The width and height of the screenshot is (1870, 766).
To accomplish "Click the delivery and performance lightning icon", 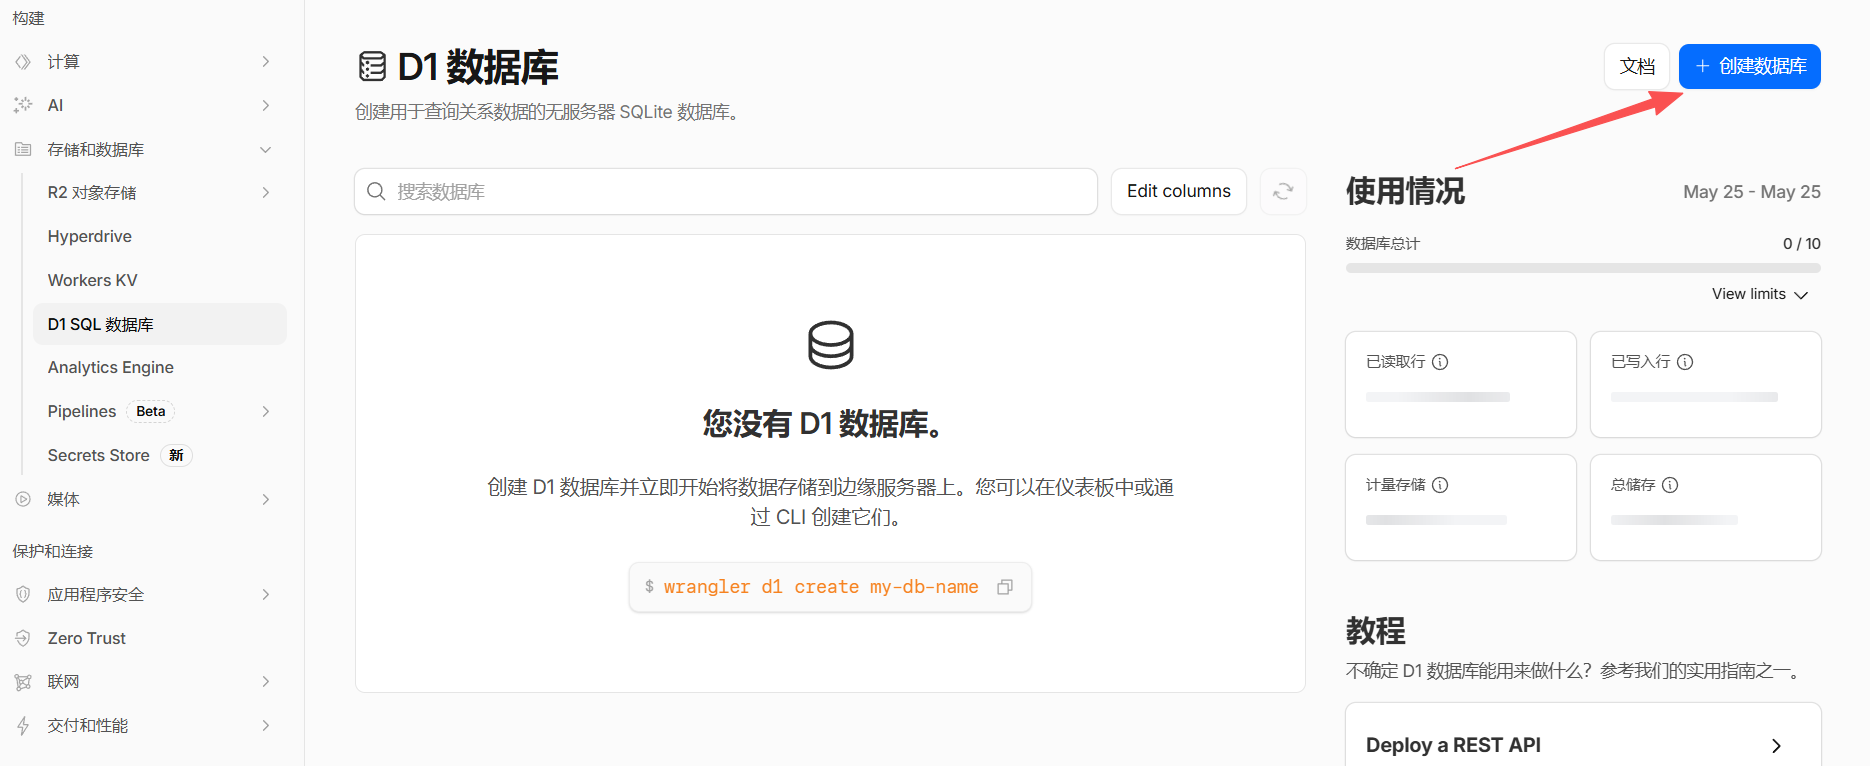I will [23, 726].
